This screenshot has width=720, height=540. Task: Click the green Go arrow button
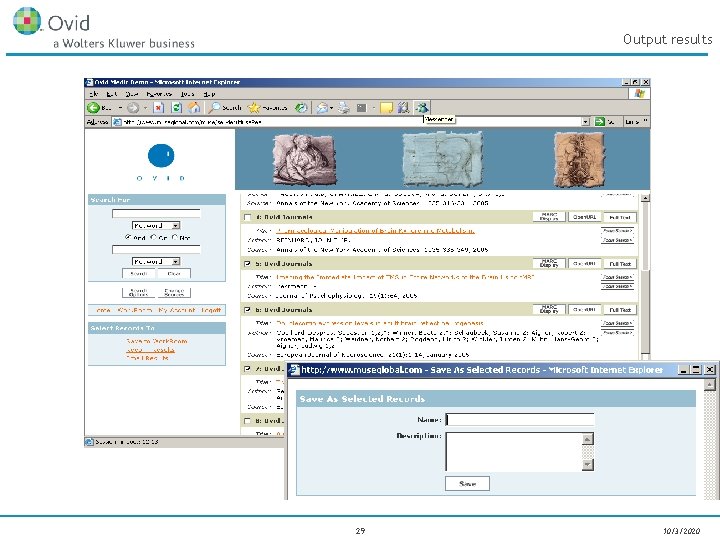[x=600, y=122]
